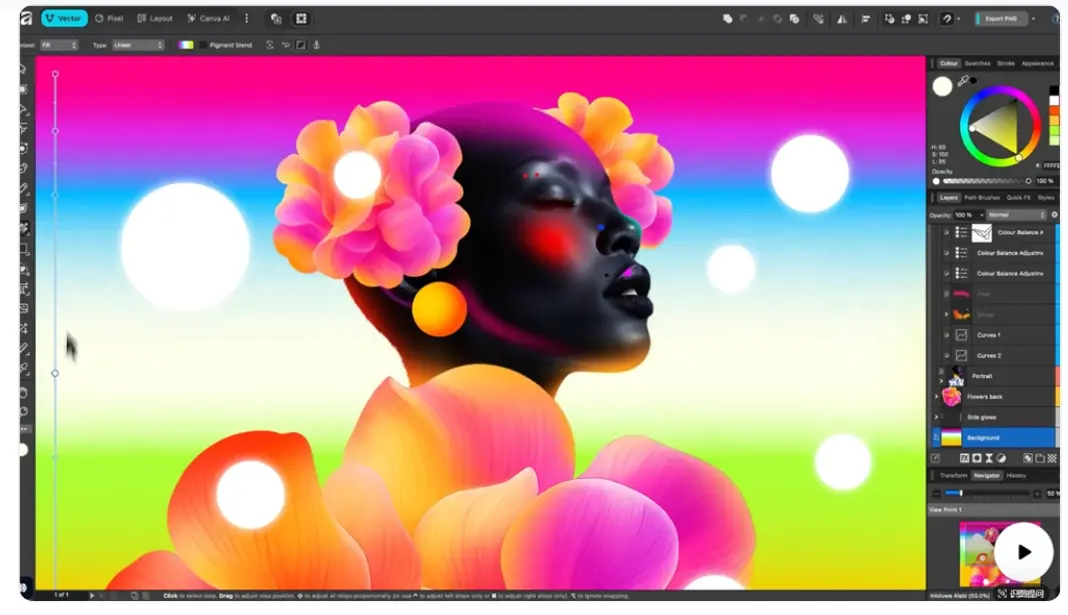Click the FX layer effects icon

[x=964, y=458]
